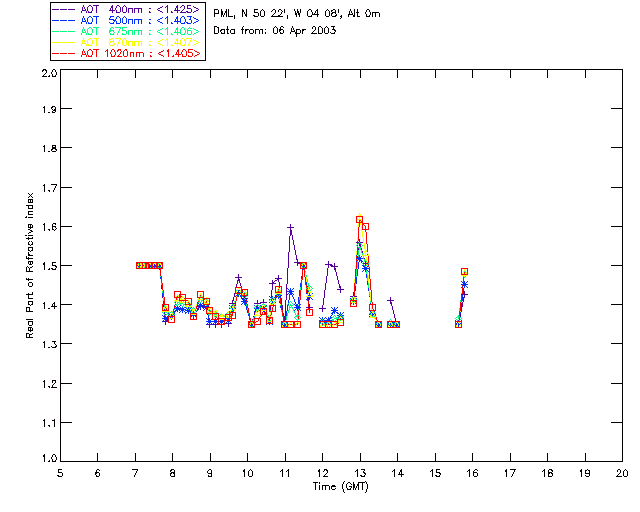
Task: Click the y-axis tick label 1.0
Action: [49, 459]
